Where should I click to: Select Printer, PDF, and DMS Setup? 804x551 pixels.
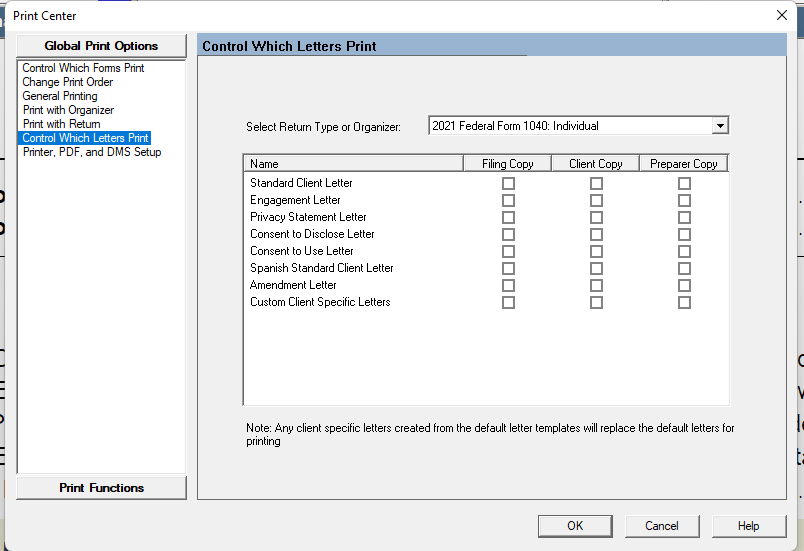92,152
